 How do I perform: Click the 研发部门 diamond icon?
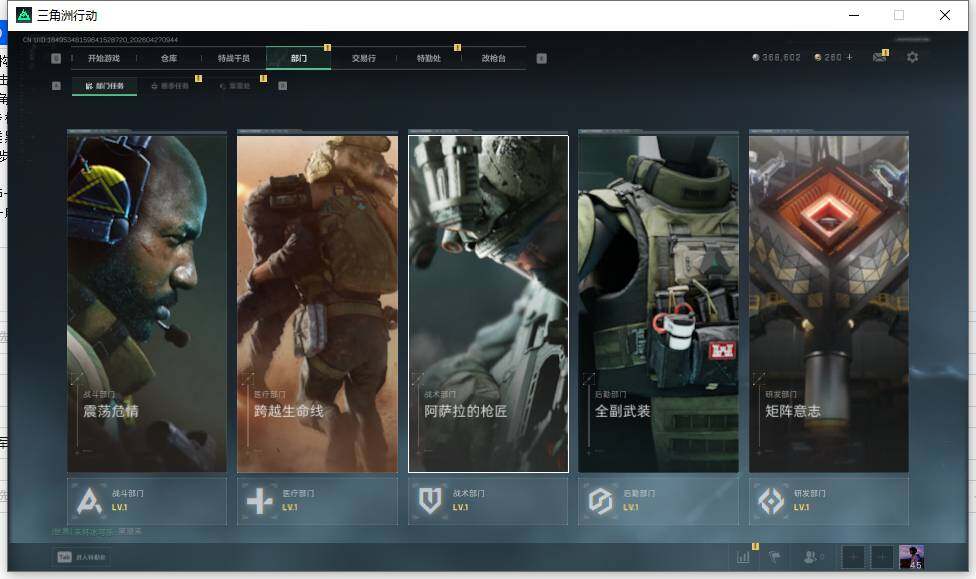click(x=771, y=501)
